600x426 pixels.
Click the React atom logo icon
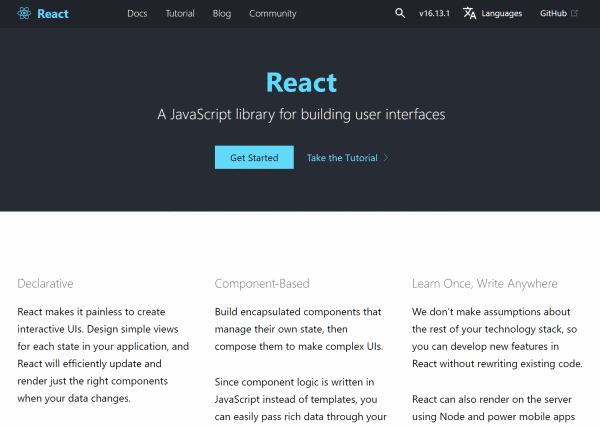pyautogui.click(x=24, y=13)
